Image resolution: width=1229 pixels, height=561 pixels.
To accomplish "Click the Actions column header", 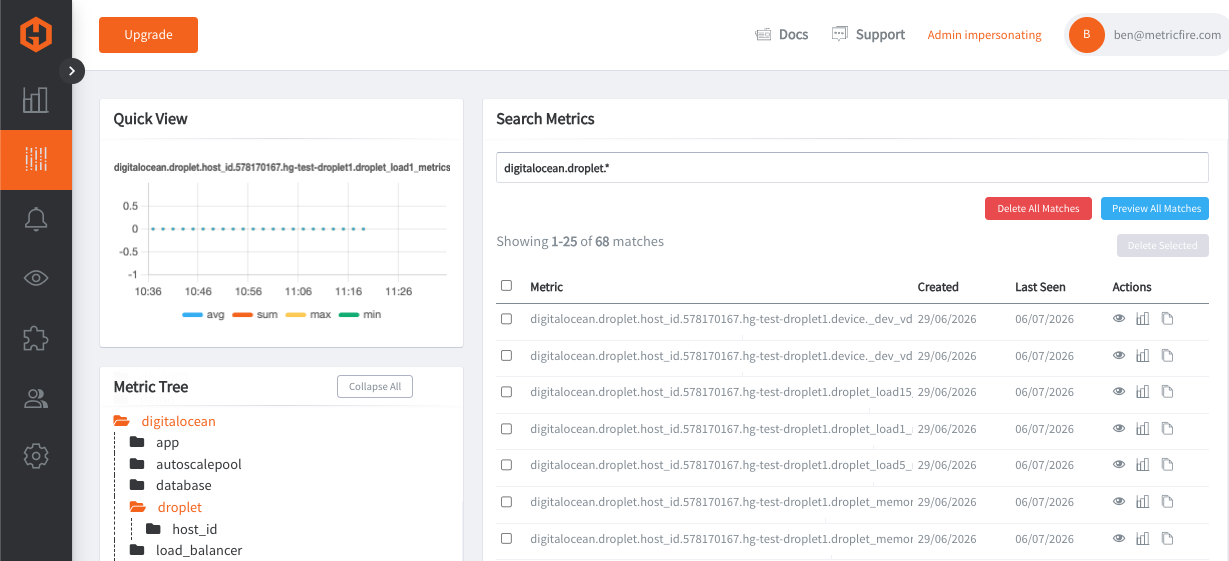I will tap(1132, 287).
